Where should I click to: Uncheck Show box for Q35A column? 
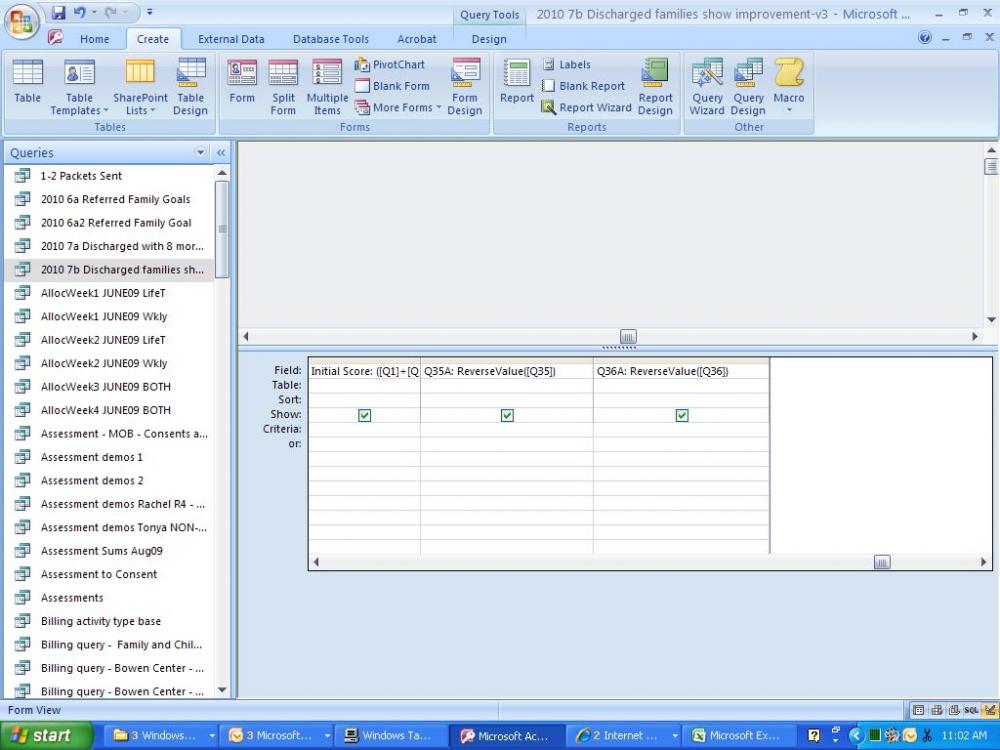507,415
